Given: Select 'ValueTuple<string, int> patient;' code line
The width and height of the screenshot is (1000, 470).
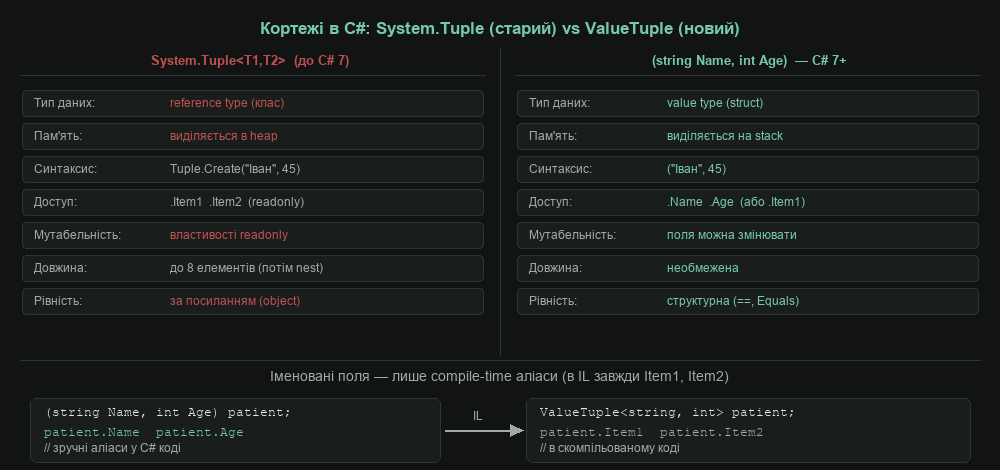Looking at the screenshot, I should (667, 413).
